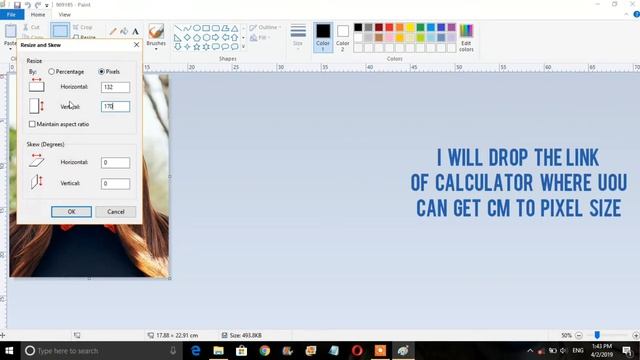Open the shape Outline dropdown
Screen dimensions: 640x360
pos(266,27)
